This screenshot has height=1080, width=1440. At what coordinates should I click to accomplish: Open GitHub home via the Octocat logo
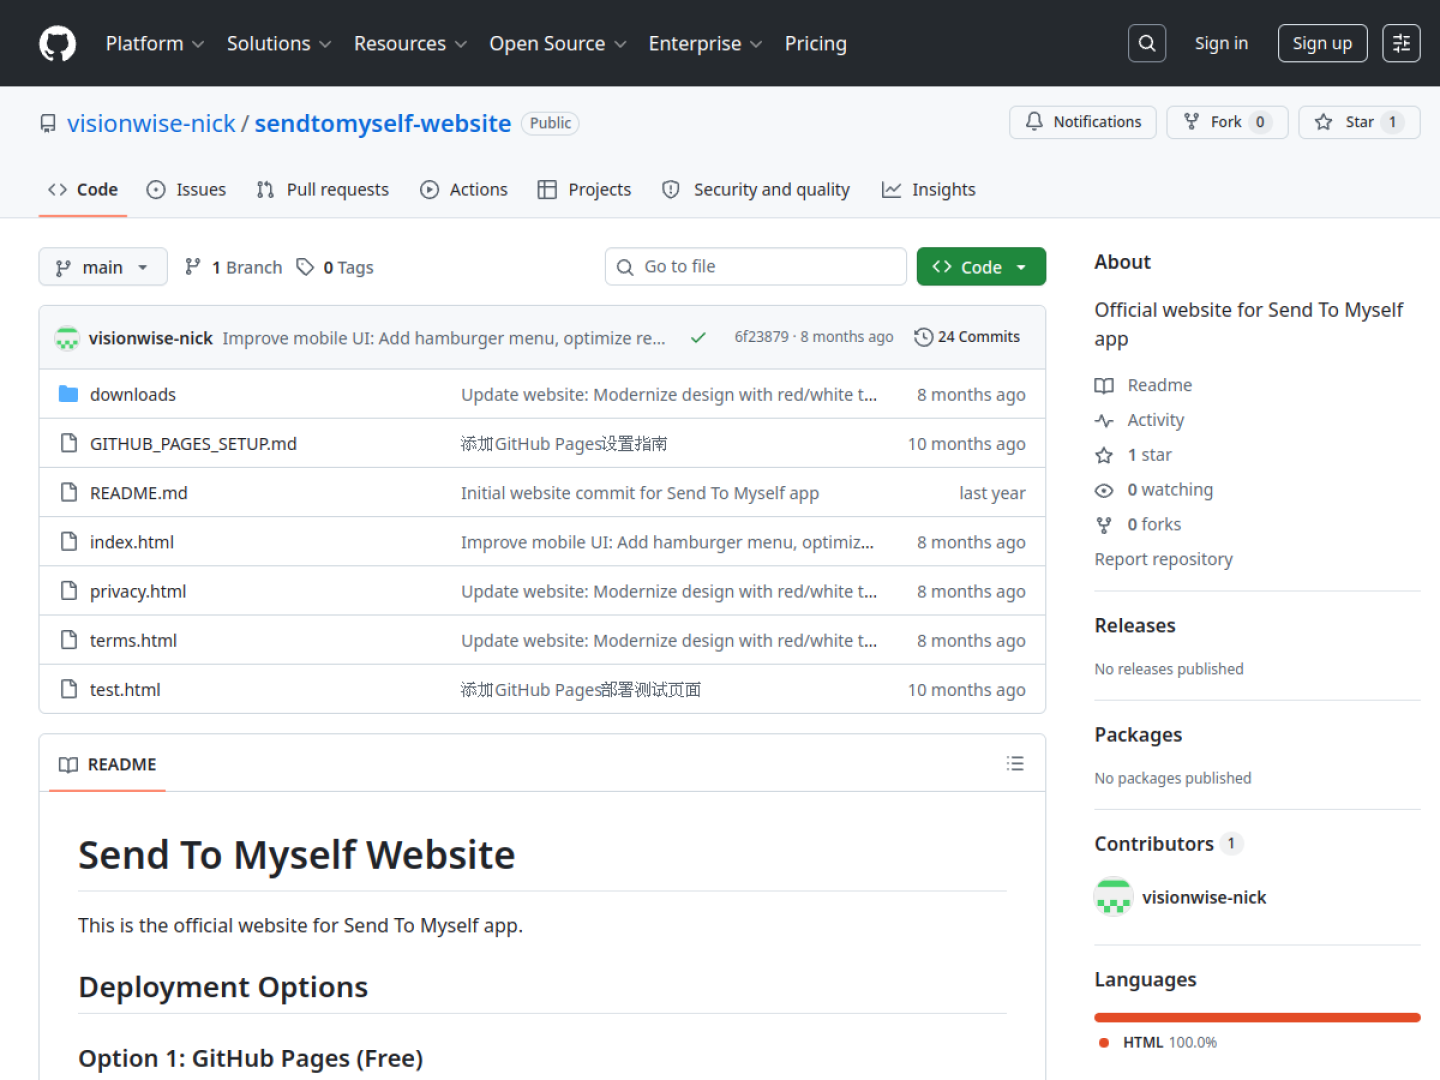click(57, 44)
